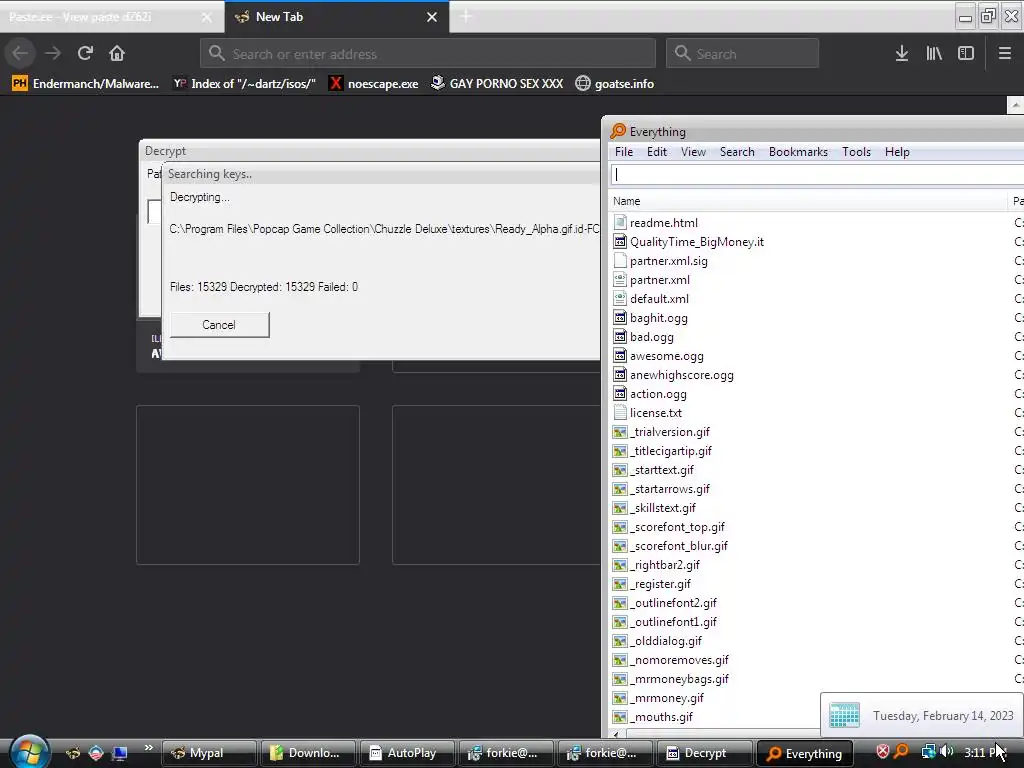1024x768 pixels.
Task: Click the default.xml file icon
Action: click(620, 298)
